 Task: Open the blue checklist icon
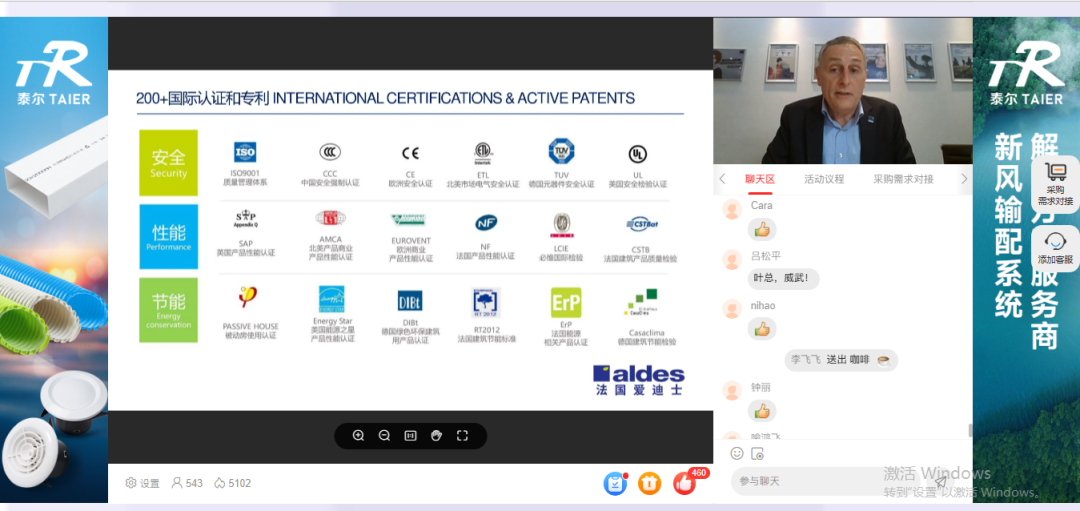tap(615, 483)
